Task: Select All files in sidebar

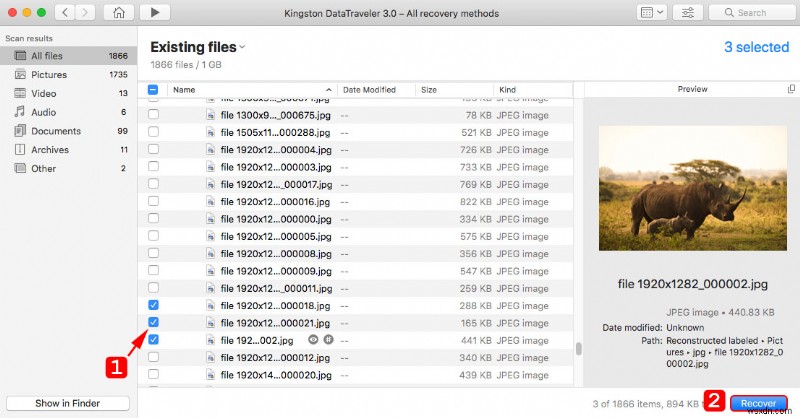Action: (68, 56)
